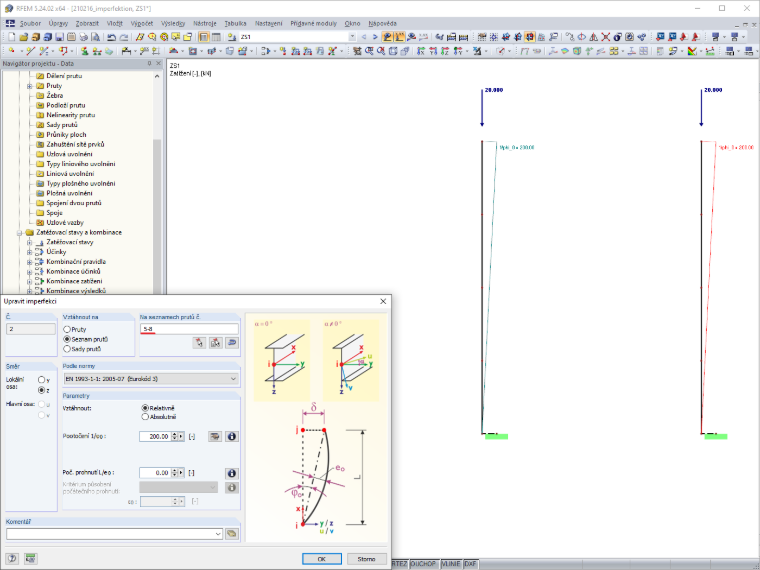The image size is (760, 570).
Task: Click the red X delete icon in top toolbar
Action: [x=605, y=37]
